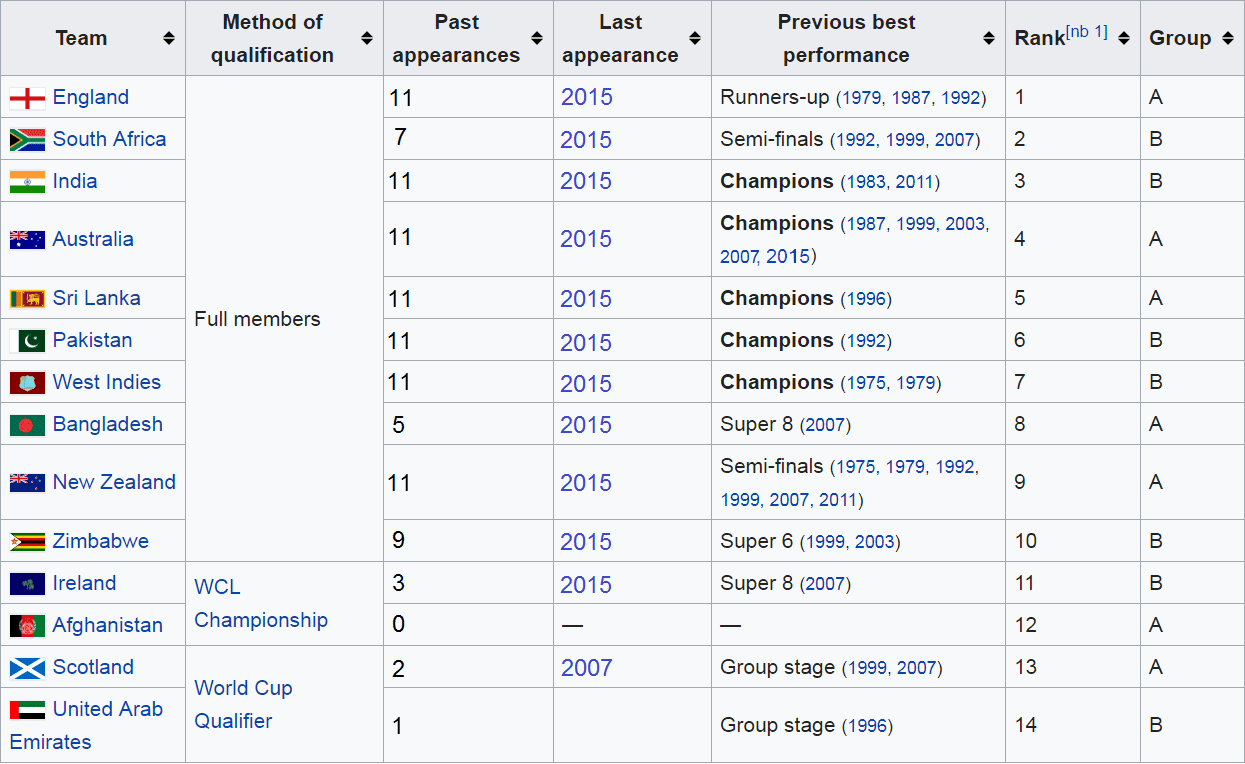This screenshot has width=1245, height=764.
Task: Click the South Africa flag icon
Action: coord(27,140)
